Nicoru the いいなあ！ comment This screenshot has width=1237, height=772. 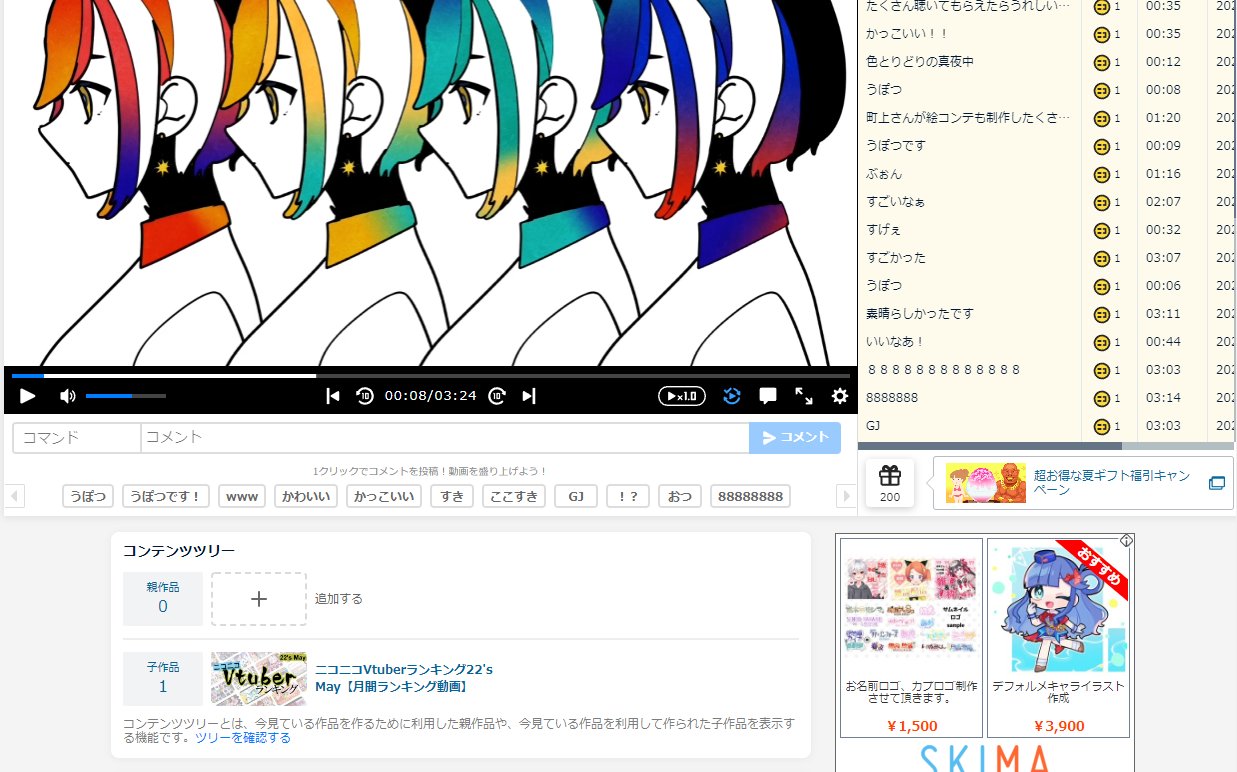[1101, 342]
